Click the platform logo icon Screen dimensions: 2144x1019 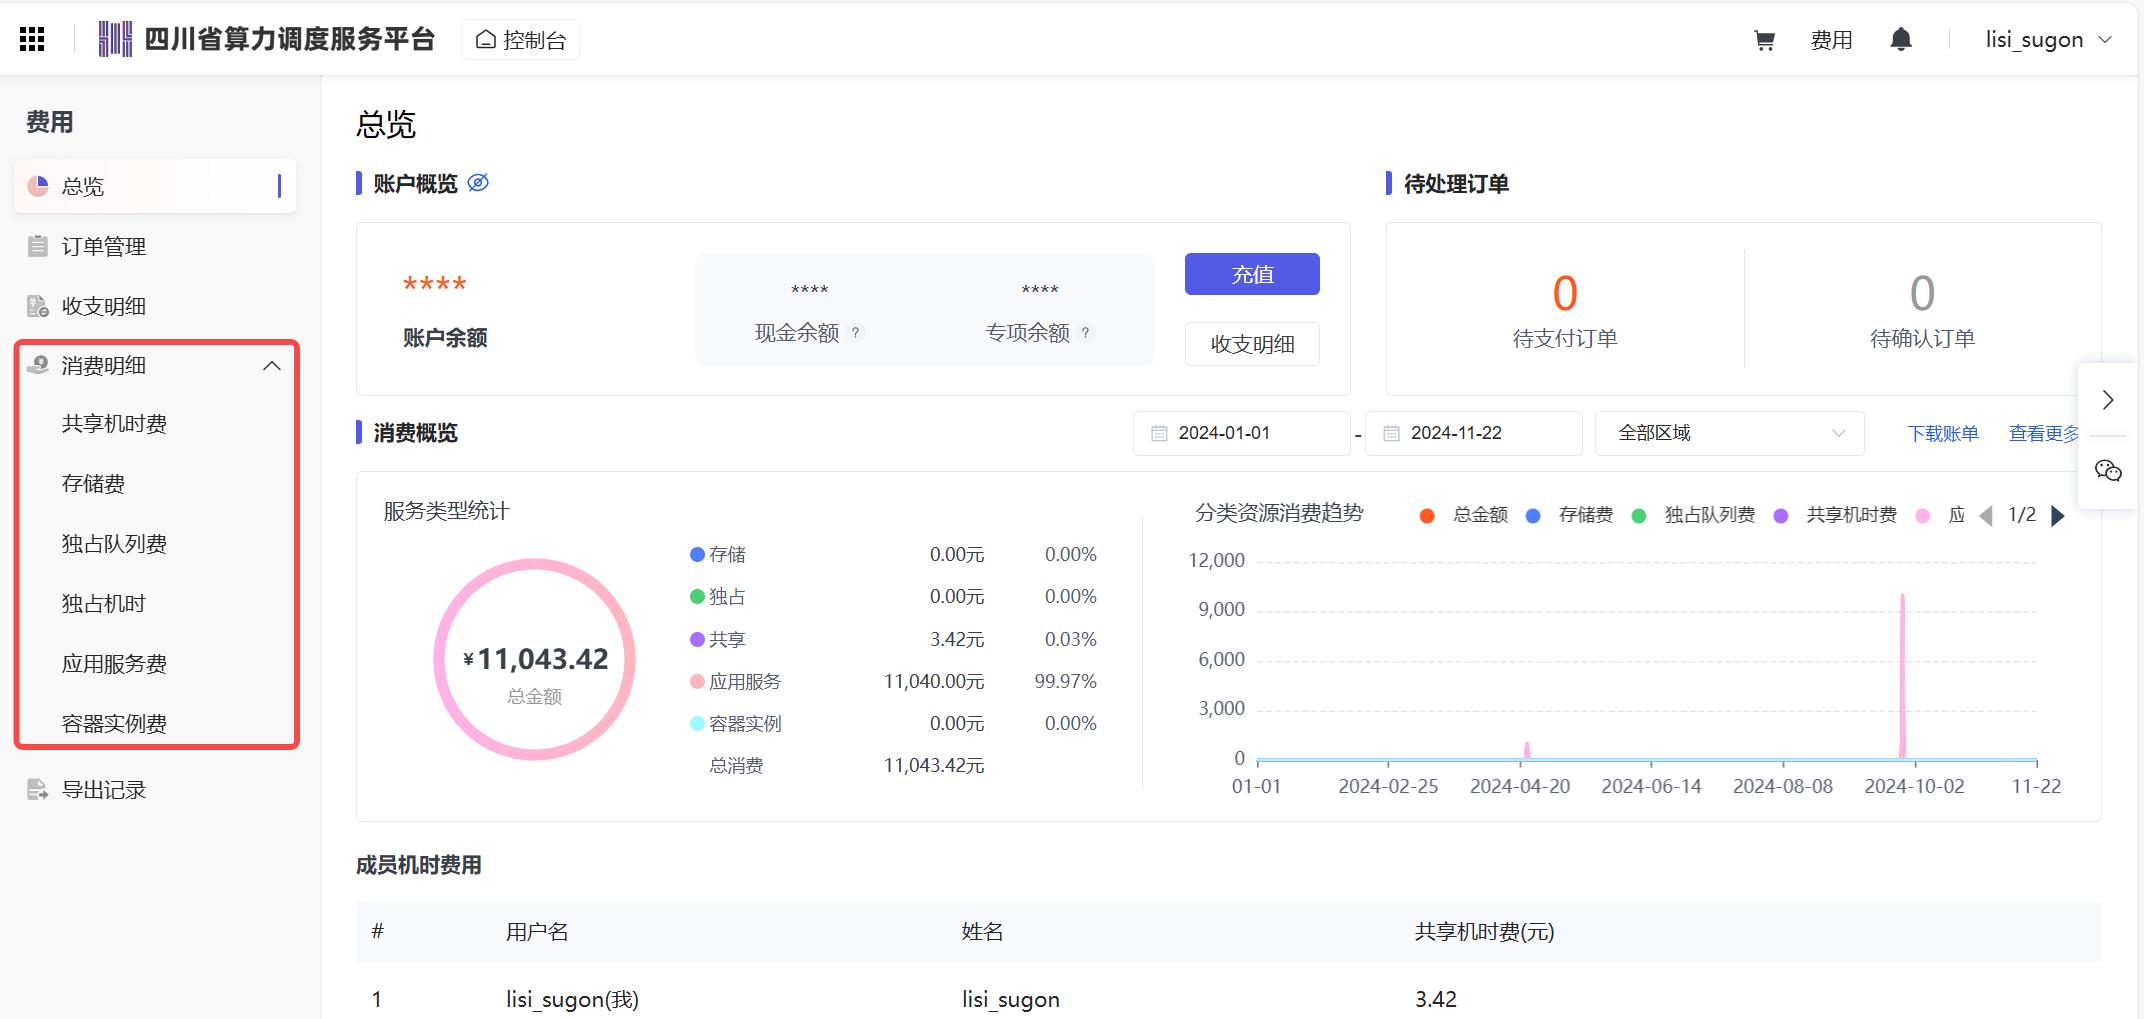pos(115,39)
